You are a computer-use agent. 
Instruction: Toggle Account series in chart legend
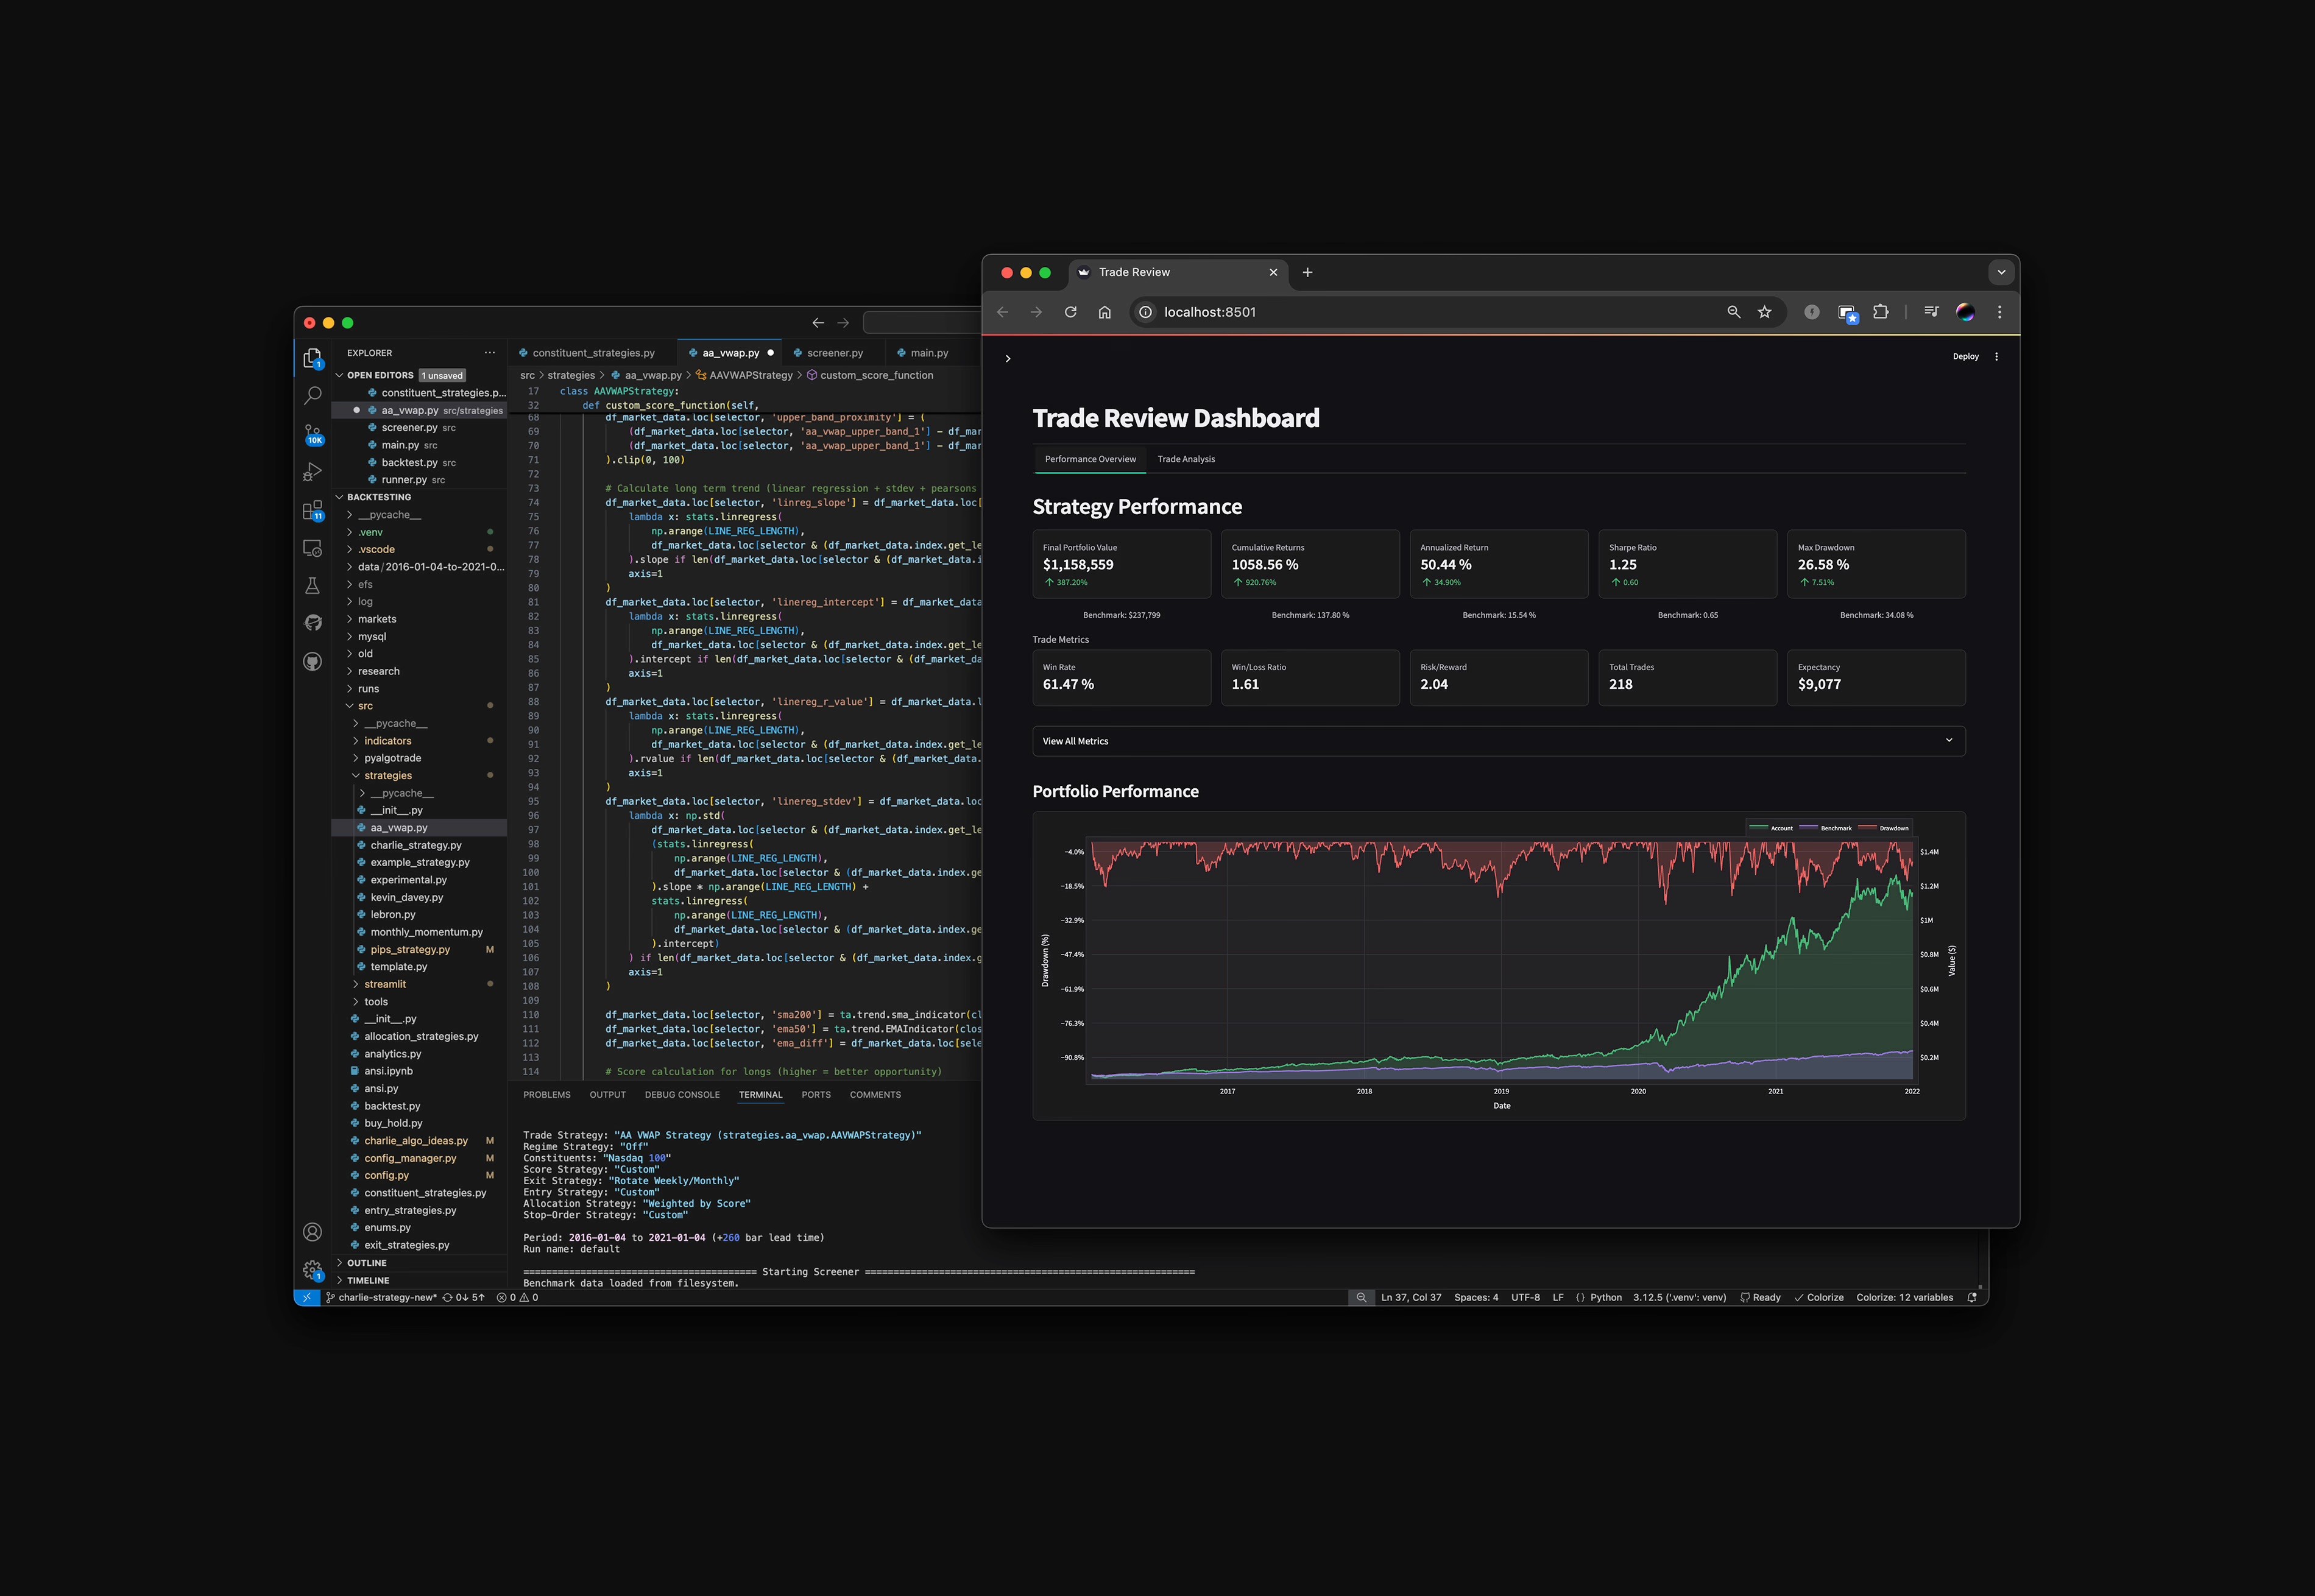pyautogui.click(x=1772, y=828)
